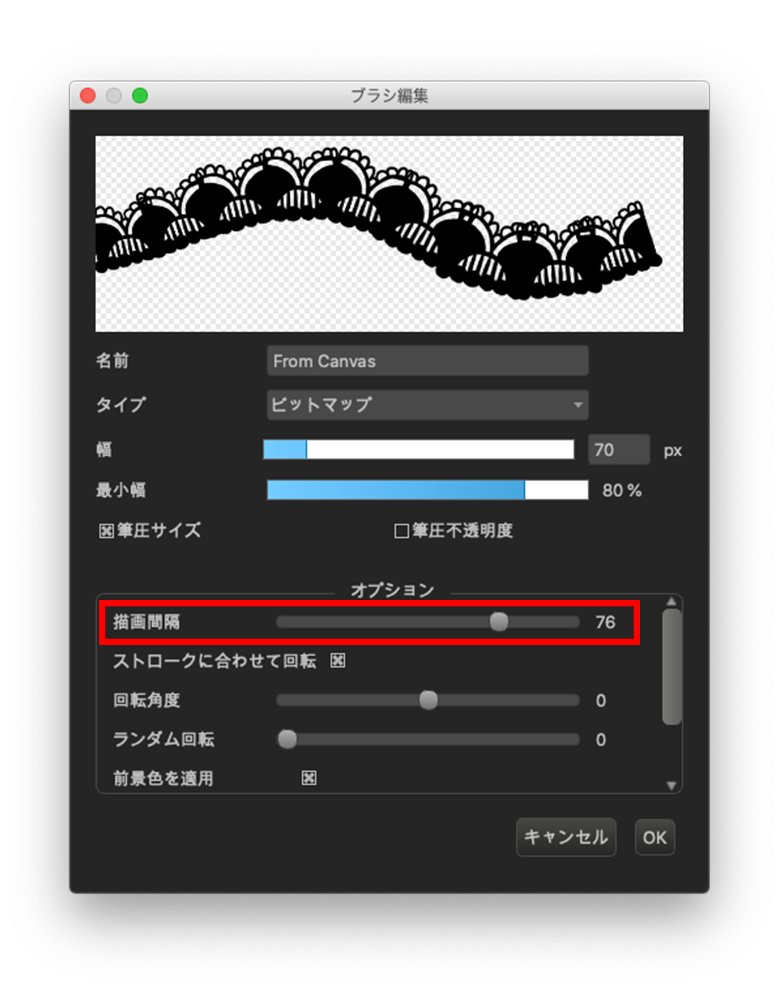
Task: Click the lace brush preview image
Action: pyautogui.click(x=389, y=233)
